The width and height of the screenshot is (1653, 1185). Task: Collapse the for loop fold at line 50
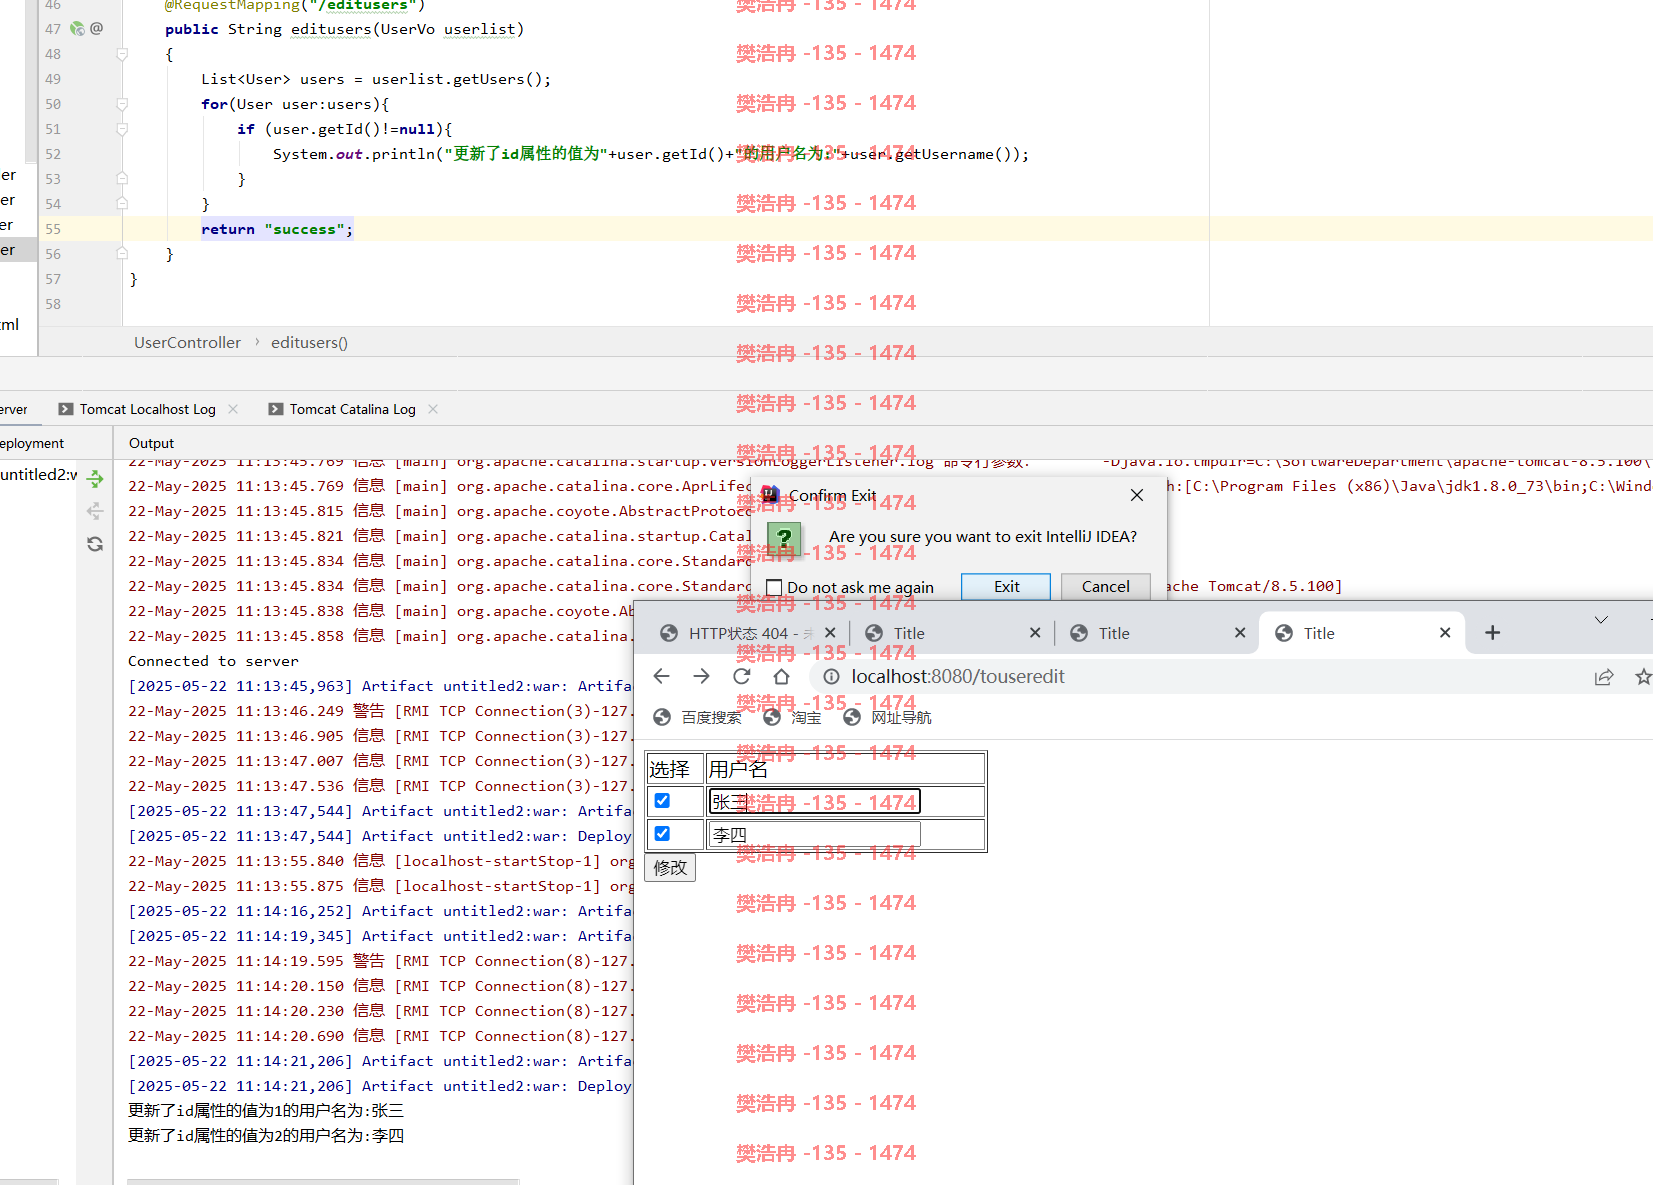point(122,104)
